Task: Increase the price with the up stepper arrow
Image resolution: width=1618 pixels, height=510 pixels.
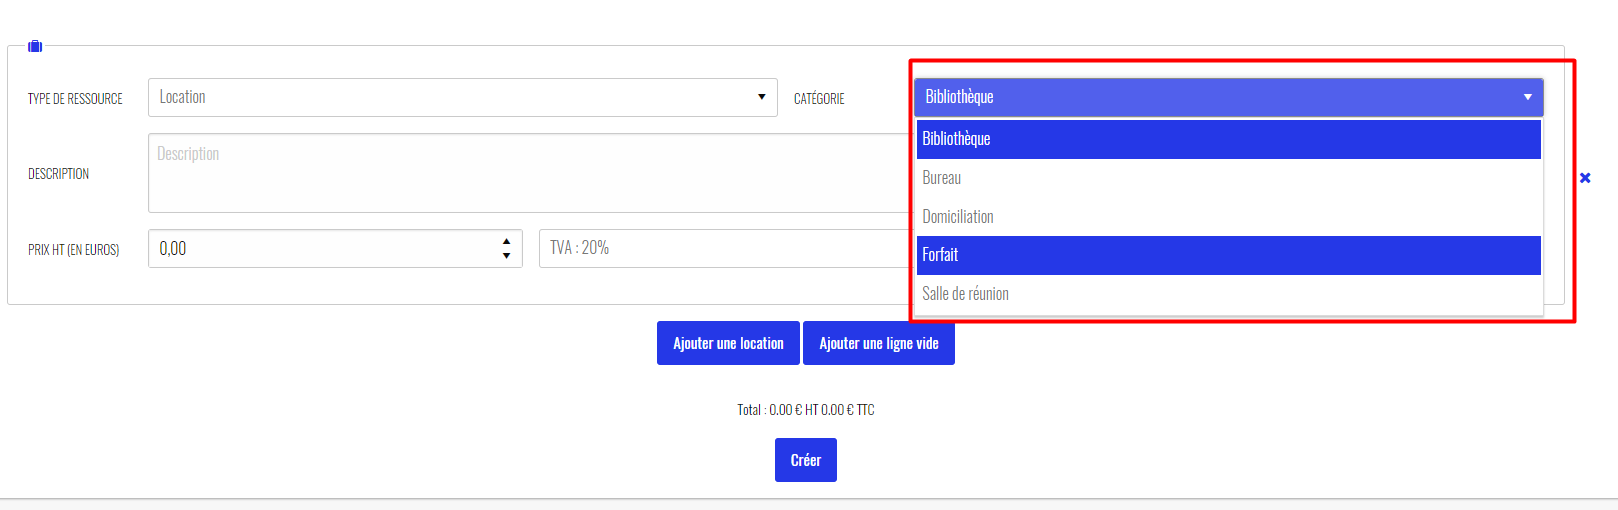Action: coord(506,241)
